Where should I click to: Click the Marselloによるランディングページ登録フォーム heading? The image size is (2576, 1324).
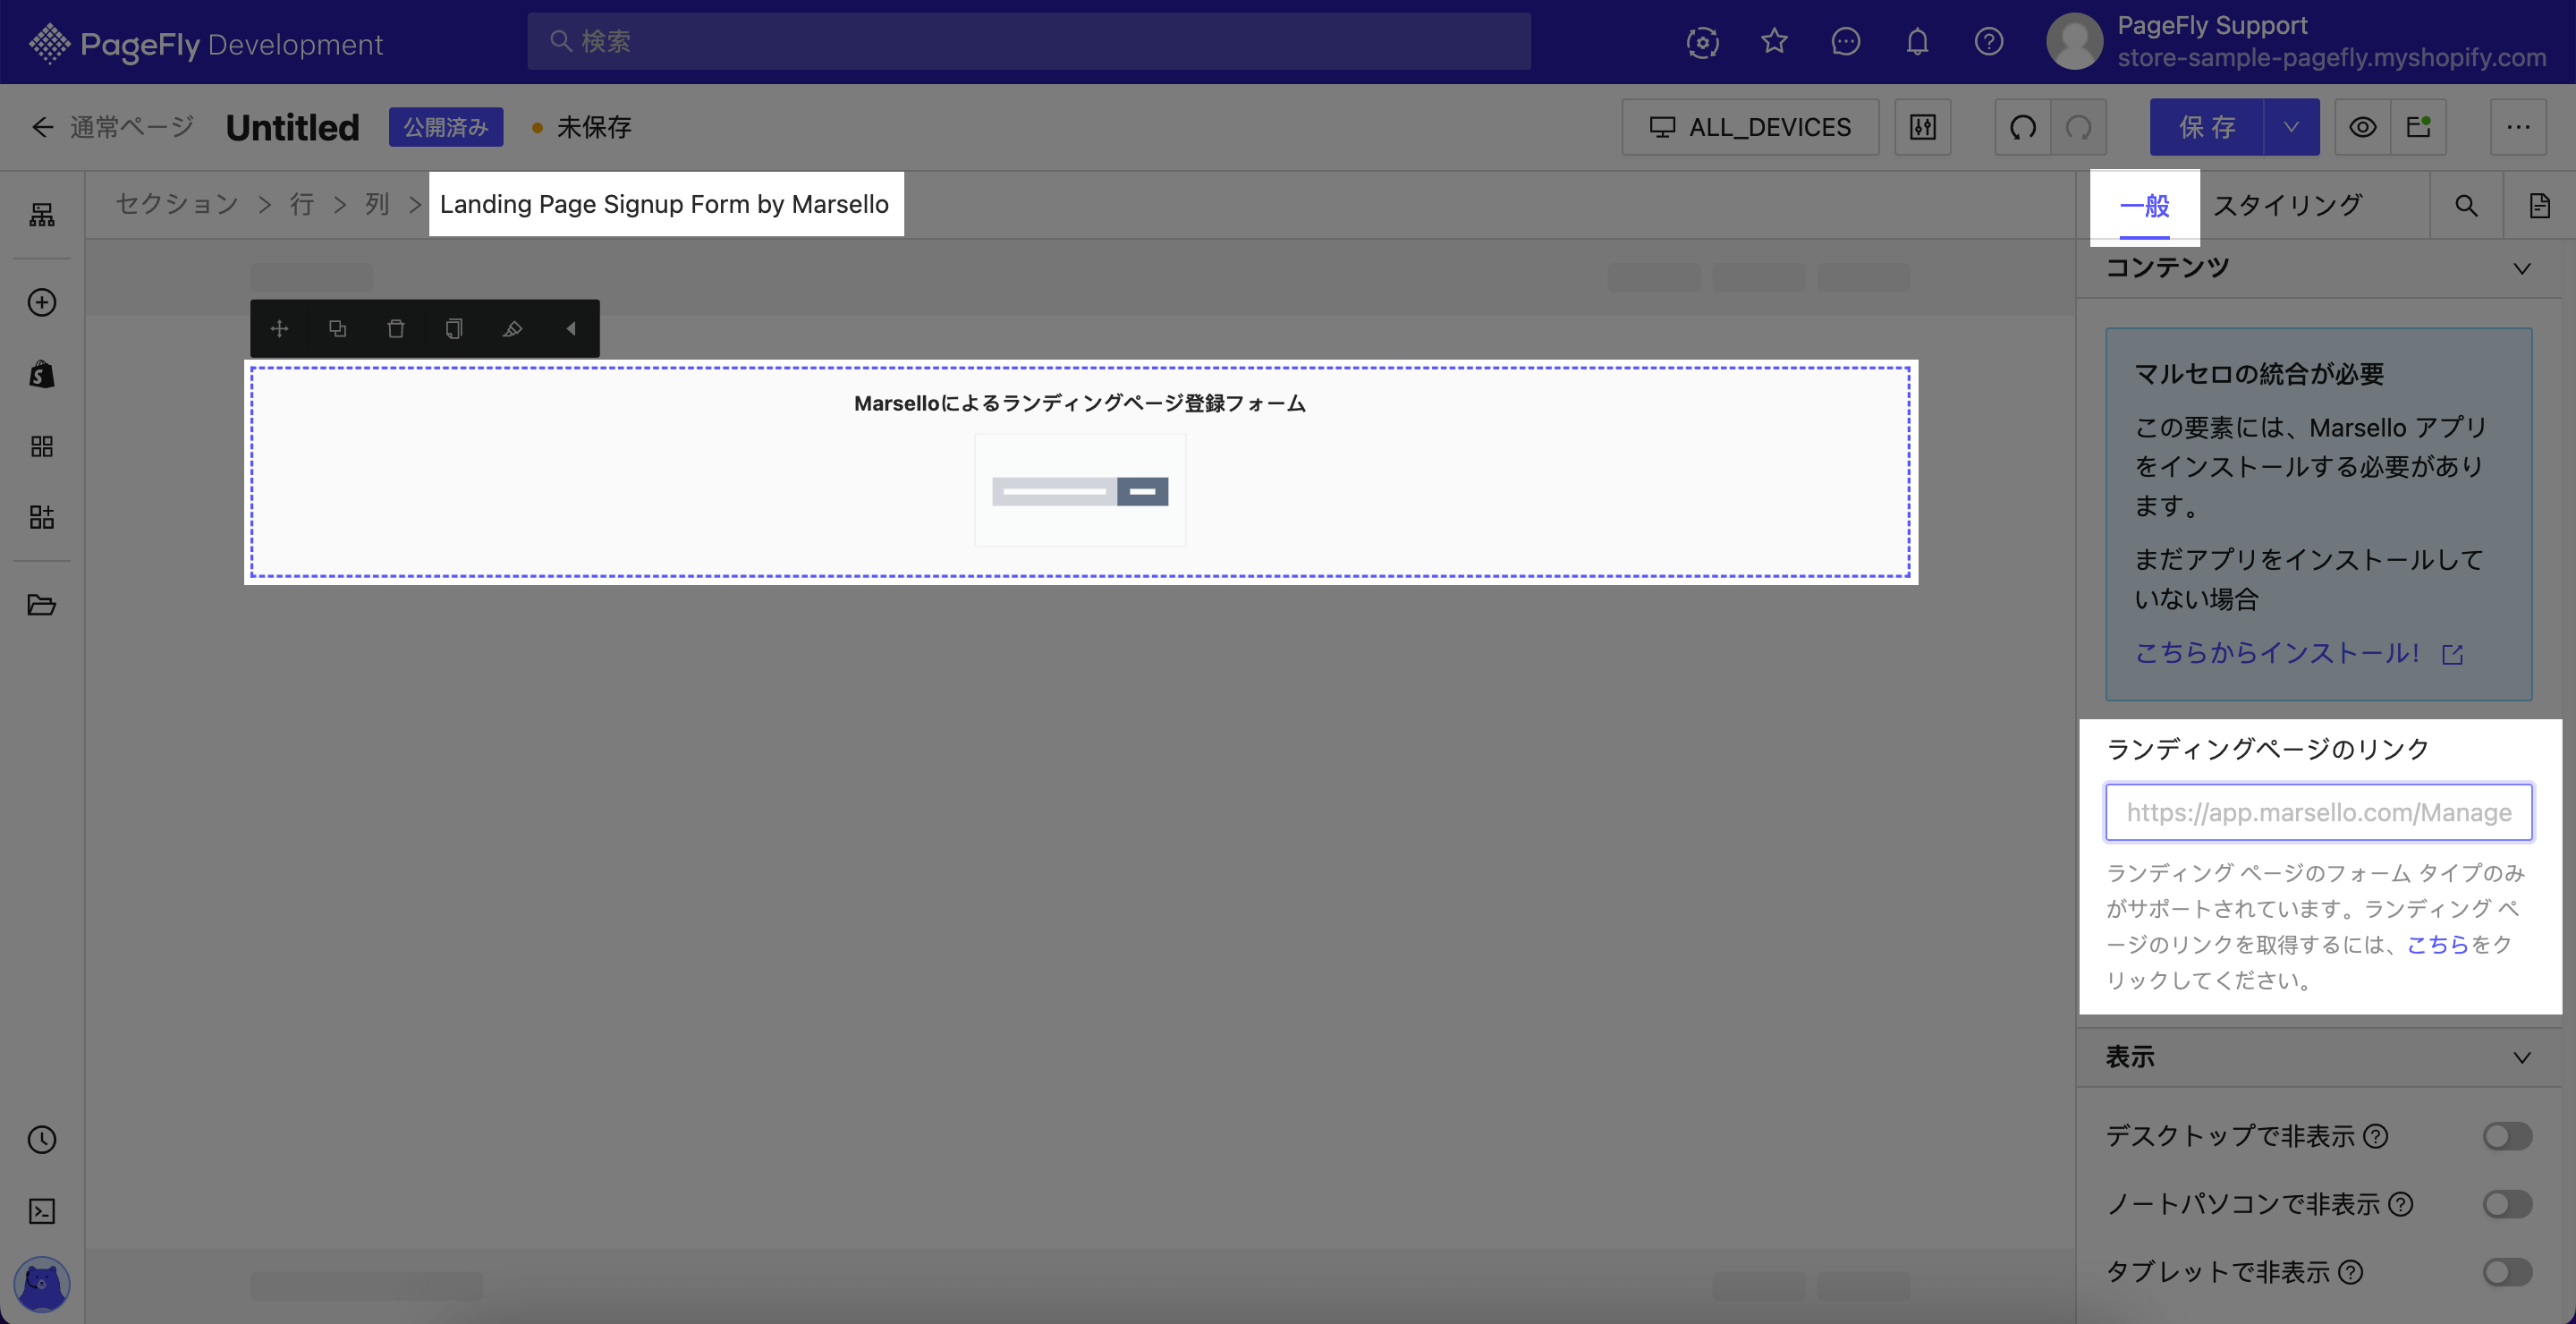click(x=1080, y=403)
